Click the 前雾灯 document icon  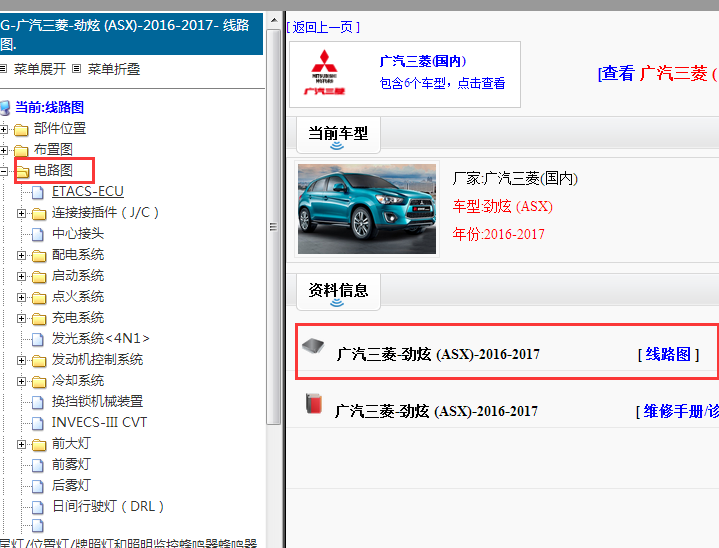(x=38, y=465)
